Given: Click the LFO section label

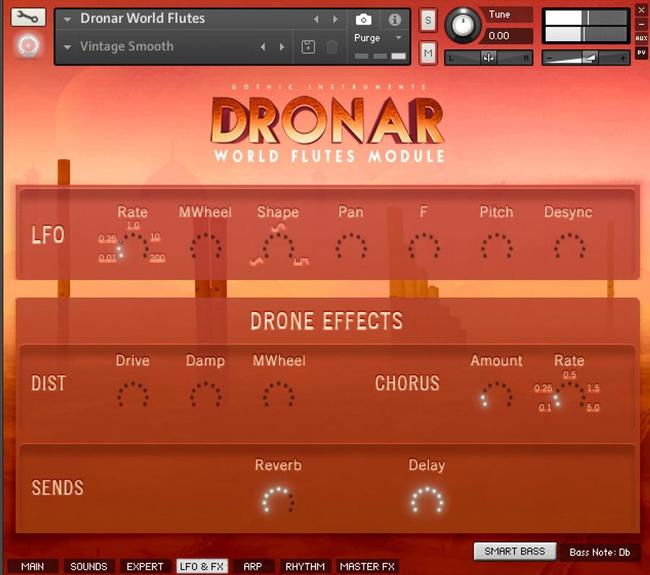Looking at the screenshot, I should [x=48, y=235].
